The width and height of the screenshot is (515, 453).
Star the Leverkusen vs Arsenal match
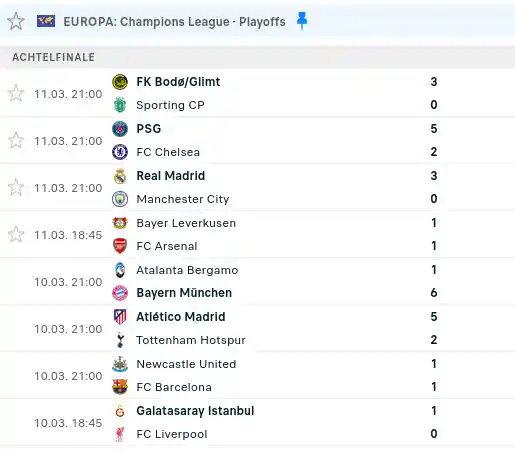(16, 234)
